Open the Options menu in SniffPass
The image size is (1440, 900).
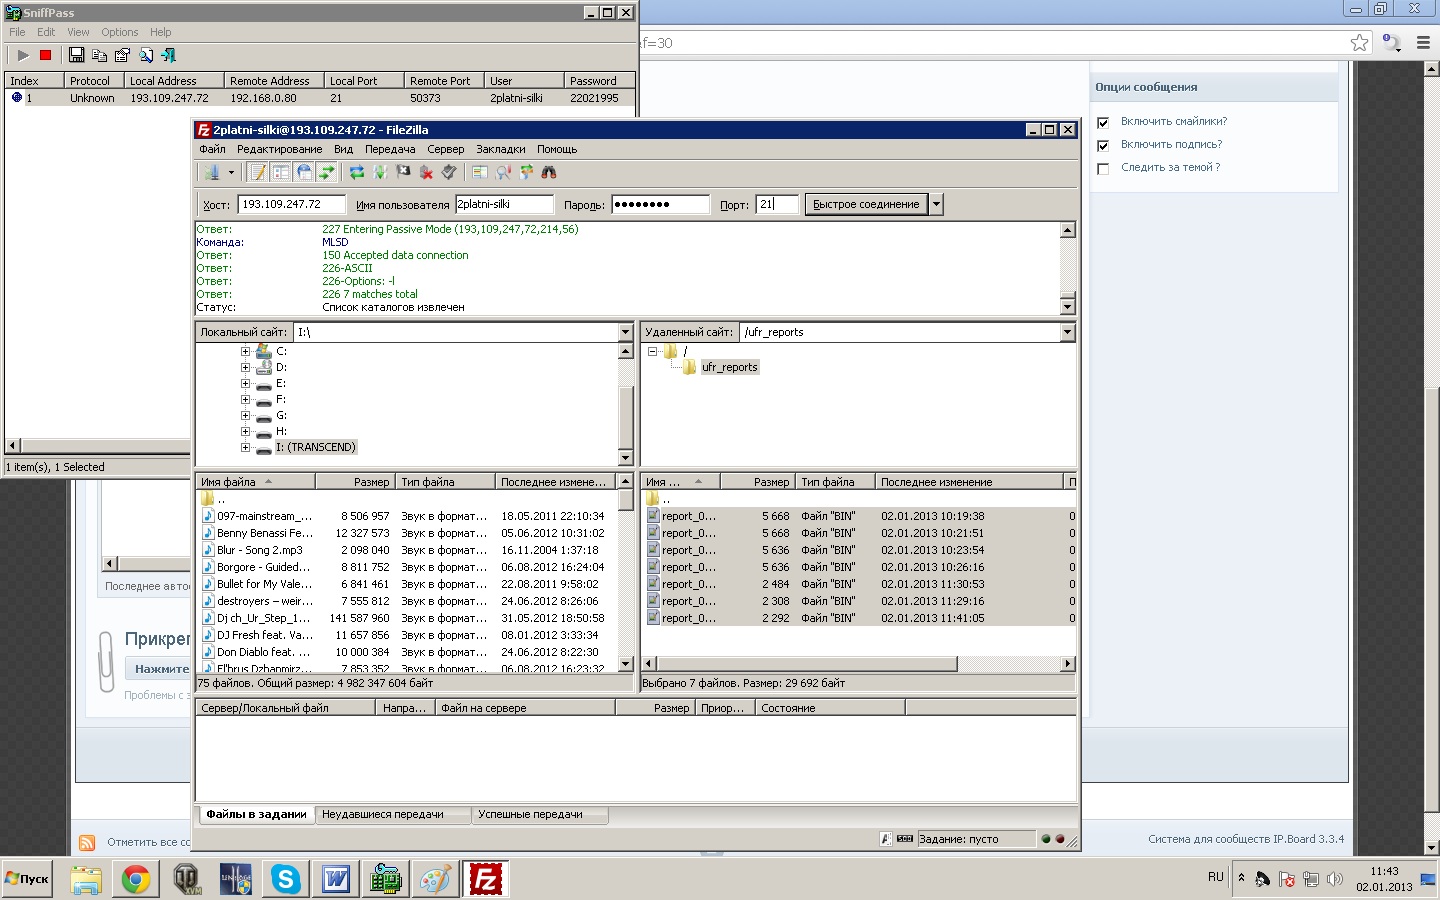pyautogui.click(x=120, y=32)
